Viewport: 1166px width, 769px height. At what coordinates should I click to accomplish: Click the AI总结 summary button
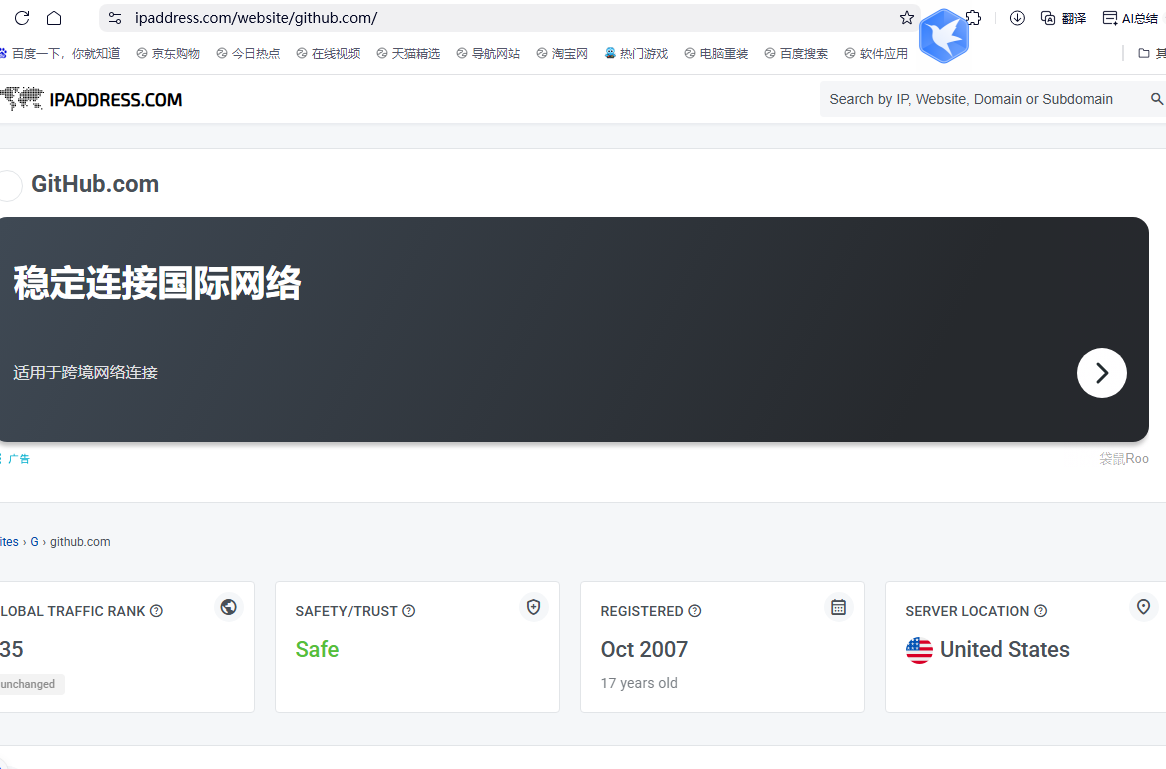(x=1130, y=18)
